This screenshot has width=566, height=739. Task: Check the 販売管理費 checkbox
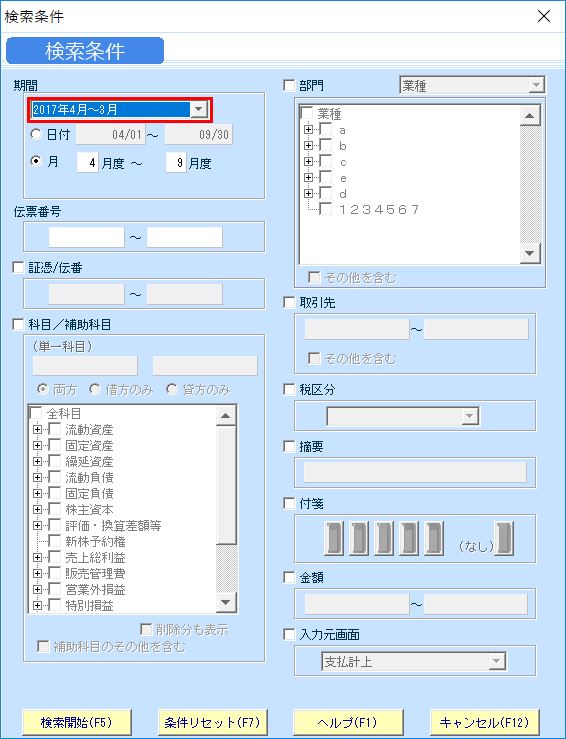pos(55,573)
